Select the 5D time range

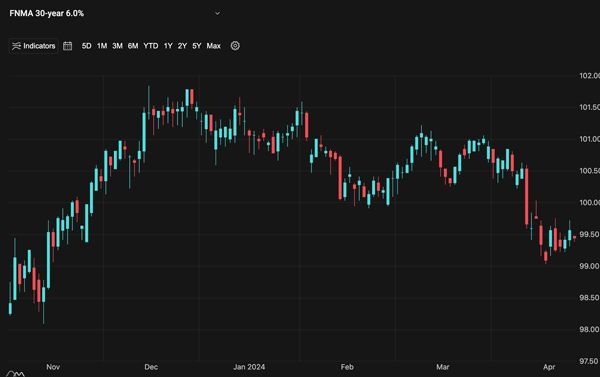pos(86,46)
